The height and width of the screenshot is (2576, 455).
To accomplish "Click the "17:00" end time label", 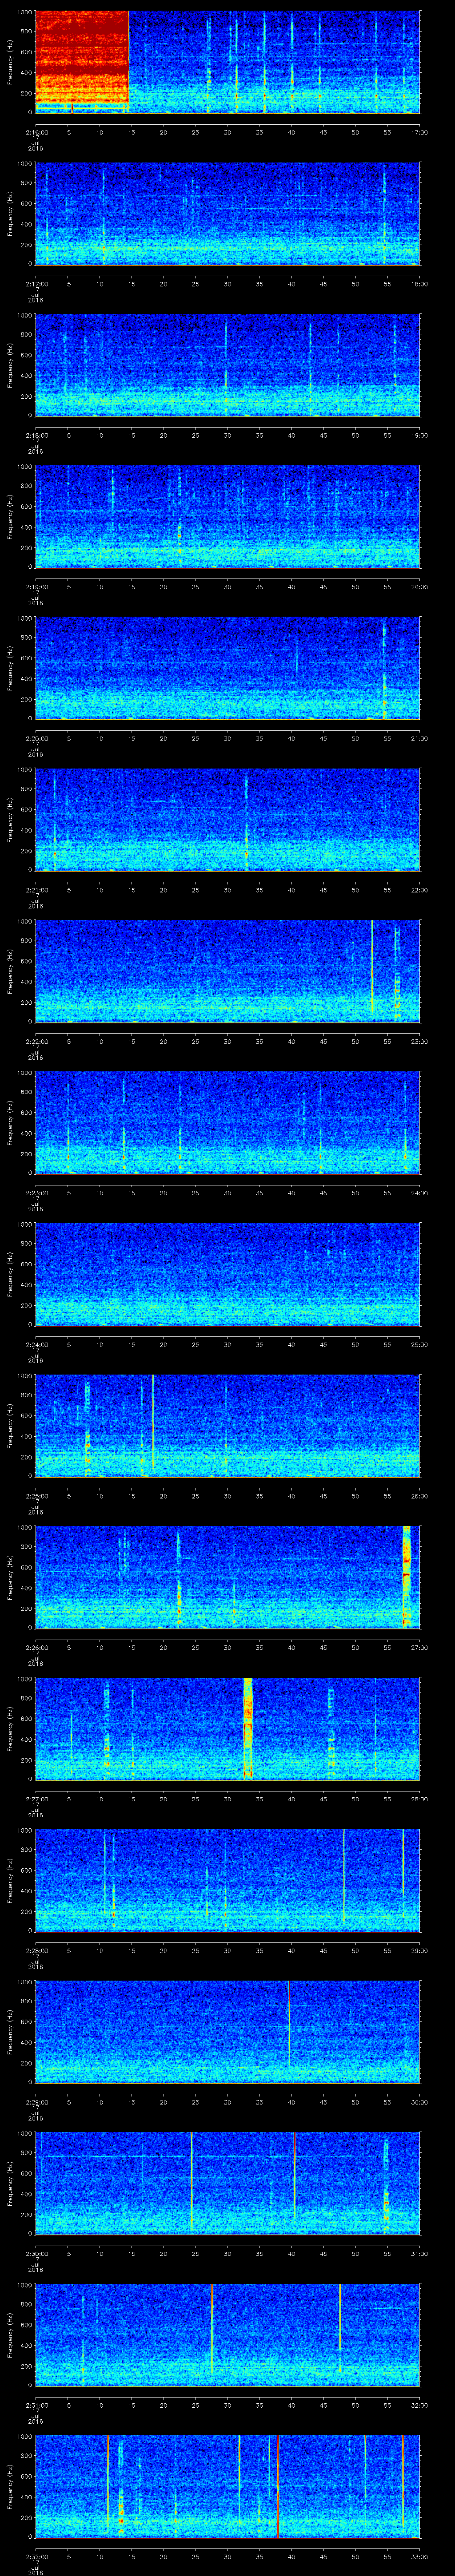I will [x=419, y=132].
